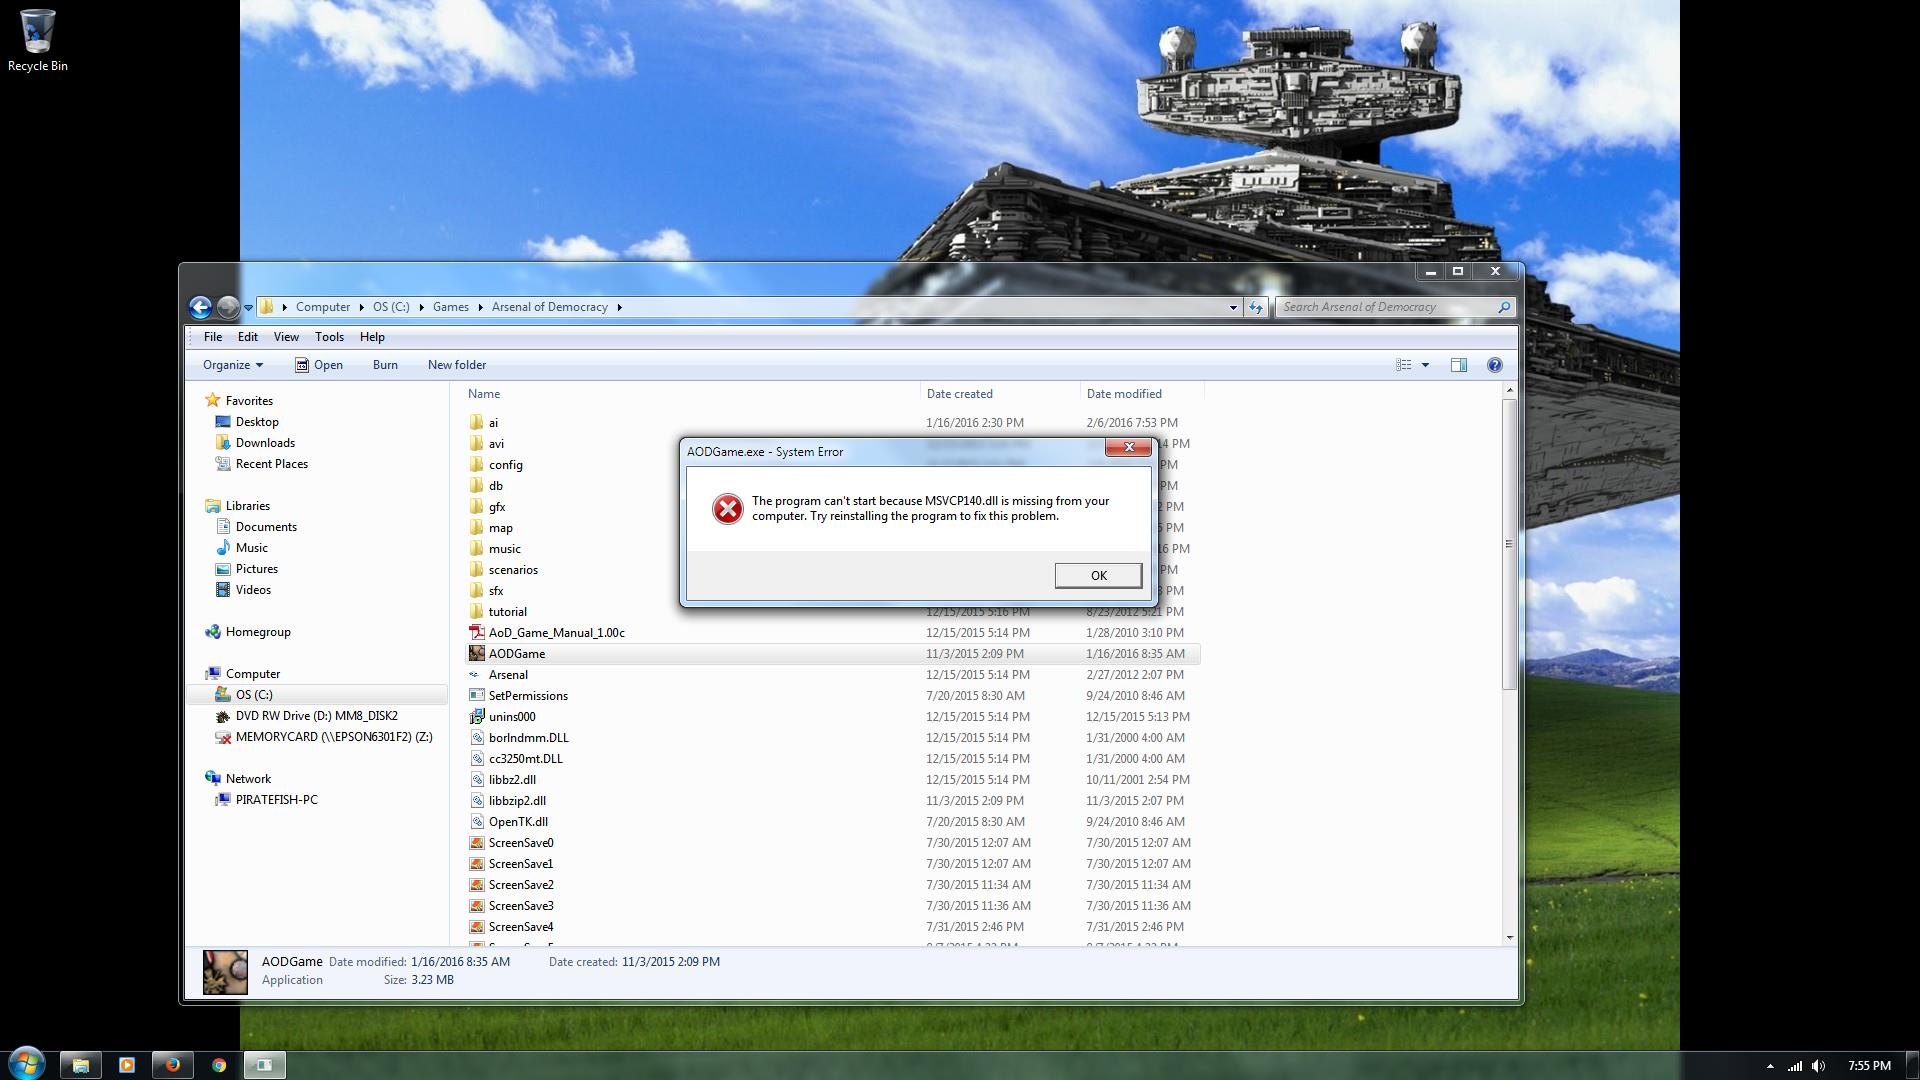The width and height of the screenshot is (1920, 1080).
Task: Open the Tools menu
Action: tap(329, 337)
